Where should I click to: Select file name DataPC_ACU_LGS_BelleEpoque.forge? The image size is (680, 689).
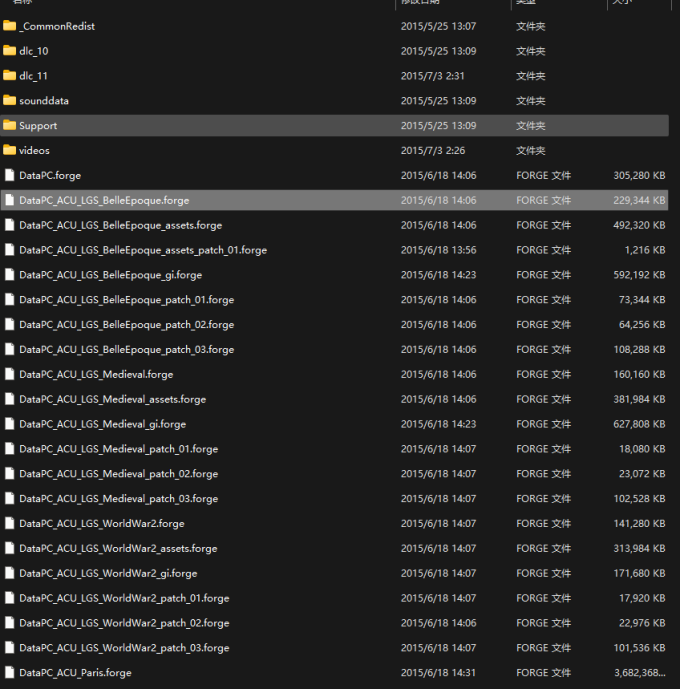[104, 200]
